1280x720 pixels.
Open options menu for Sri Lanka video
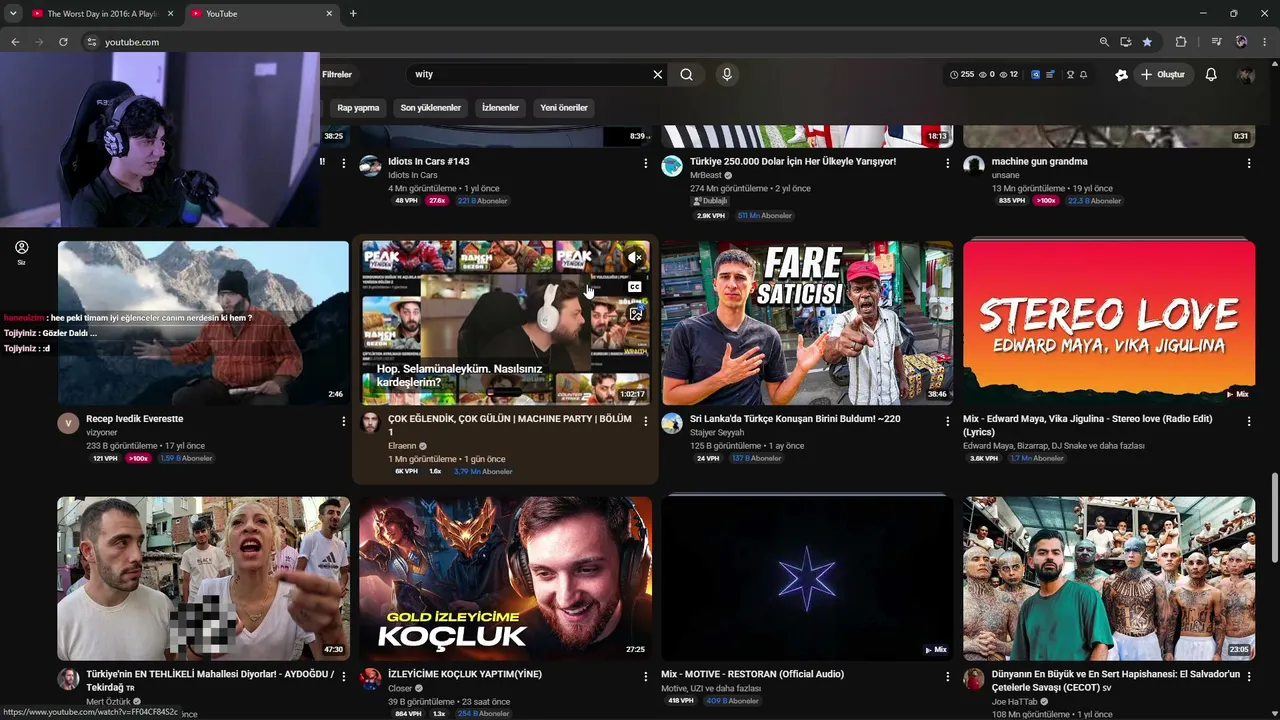(x=948, y=421)
